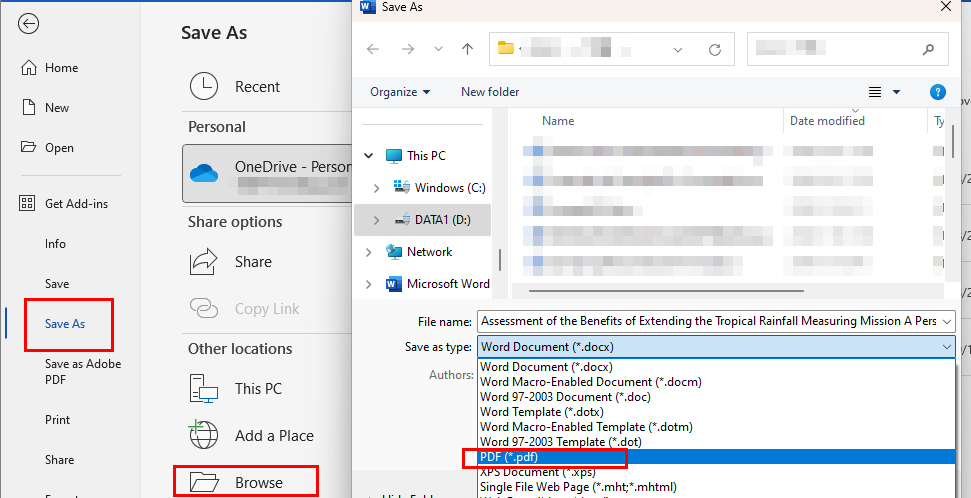Select DATA1 (D:) drive
Image resolution: width=971 pixels, height=498 pixels.
(x=422, y=220)
